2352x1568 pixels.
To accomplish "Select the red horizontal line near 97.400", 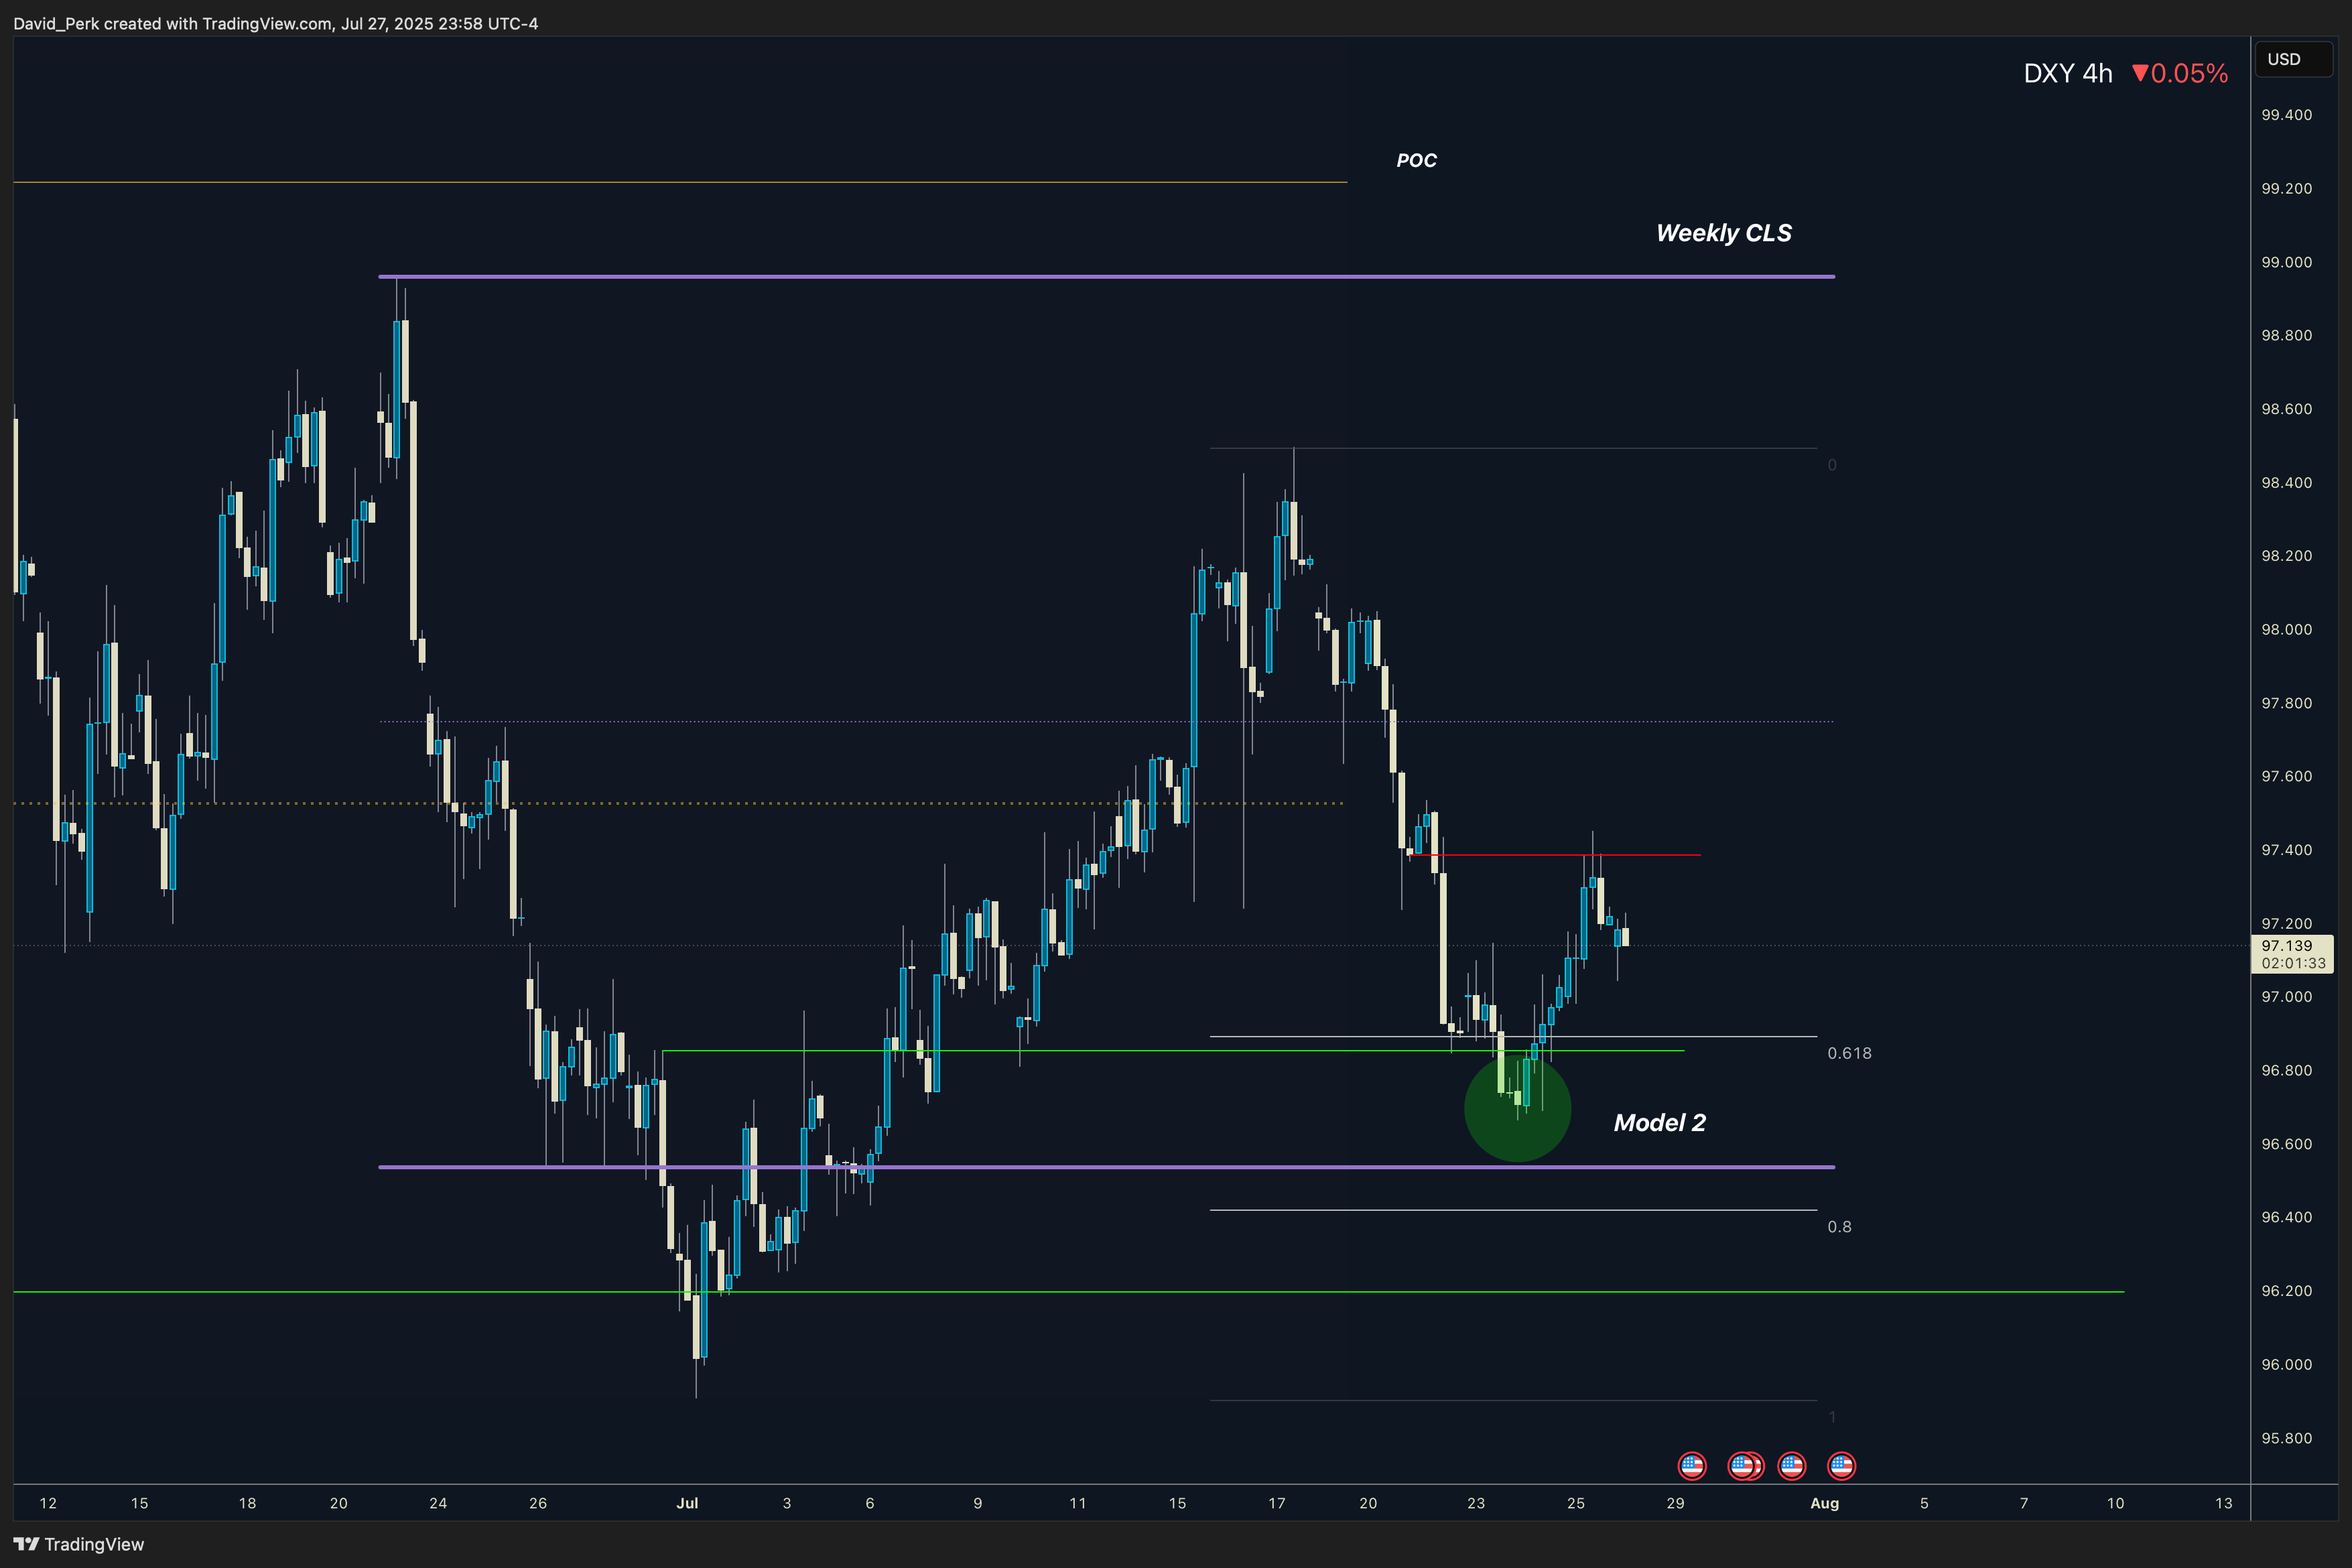I will pyautogui.click(x=1555, y=855).
